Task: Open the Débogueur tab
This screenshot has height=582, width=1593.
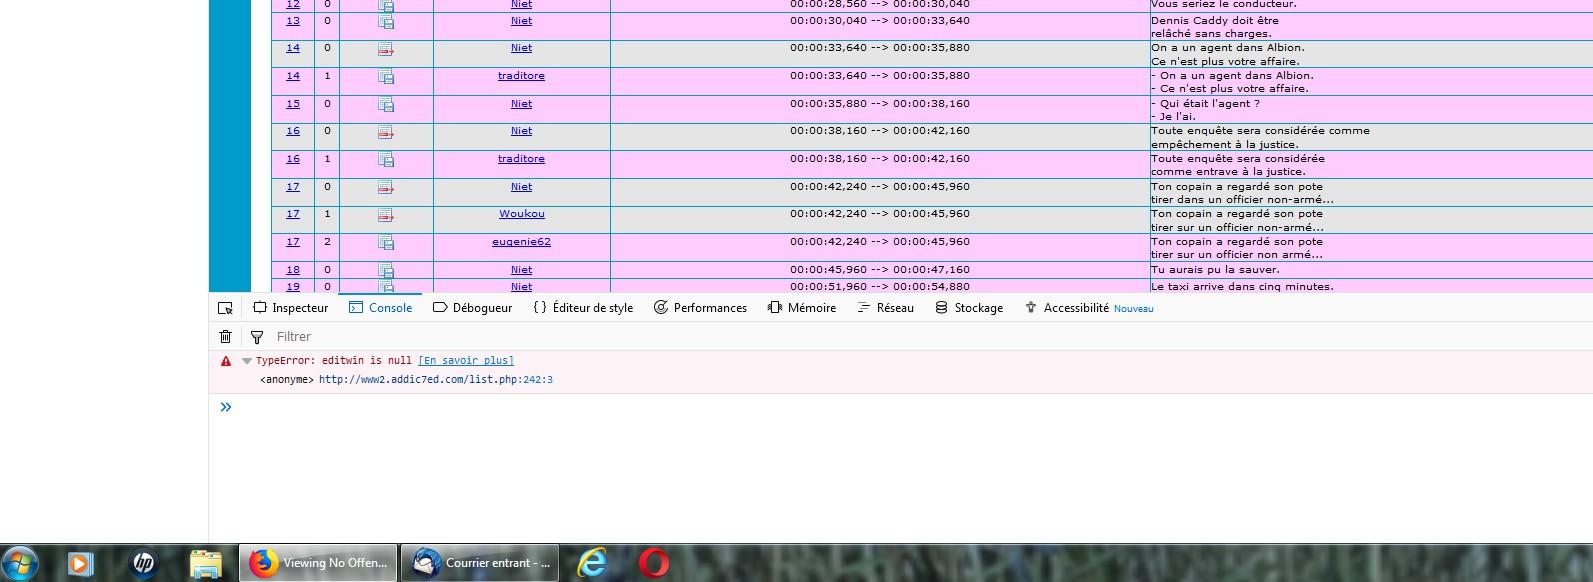Action: pyautogui.click(x=472, y=308)
